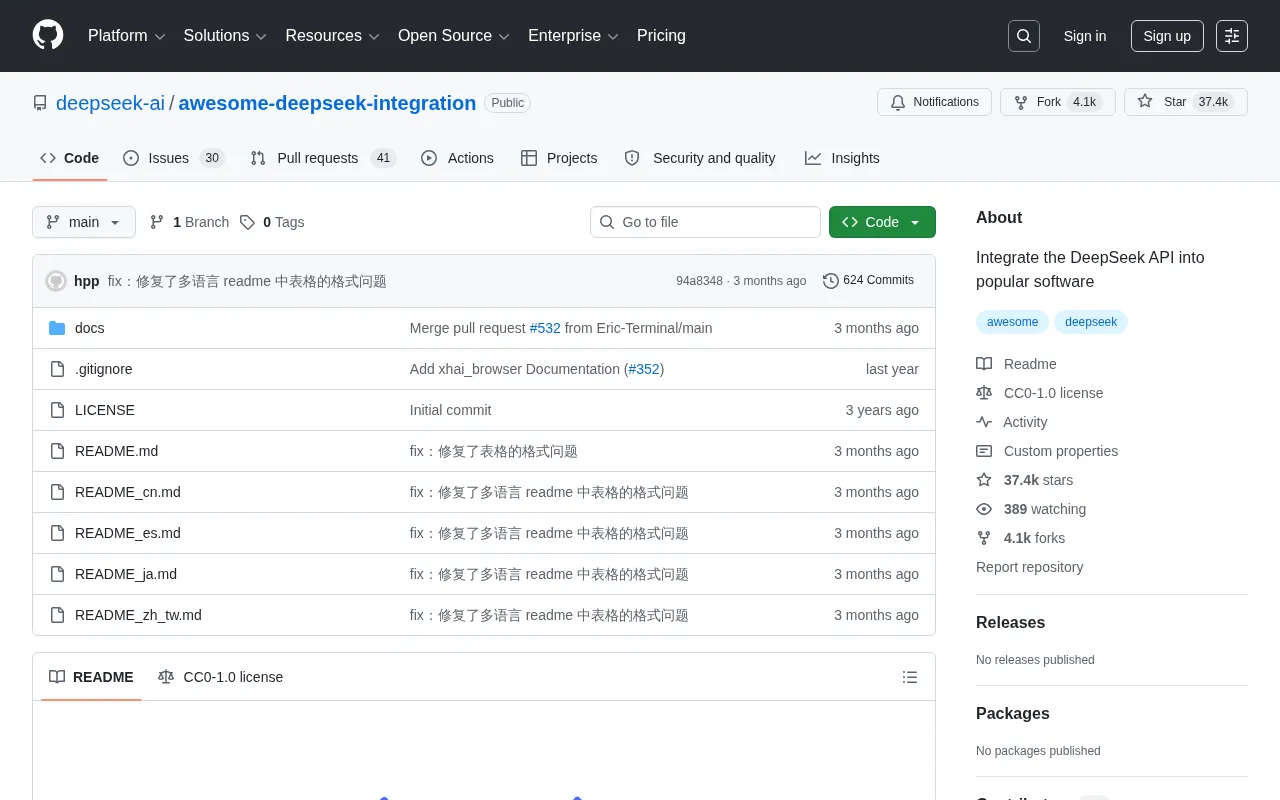This screenshot has width=1280, height=800.
Task: Open the main branch selector dropdown
Action: (x=84, y=222)
